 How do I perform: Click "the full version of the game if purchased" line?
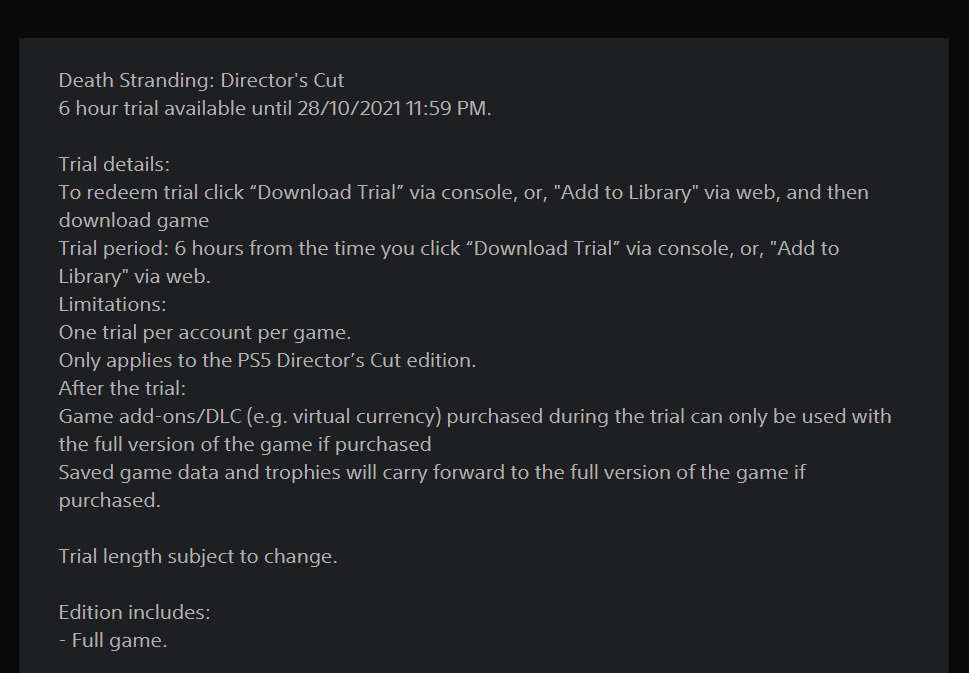(245, 444)
